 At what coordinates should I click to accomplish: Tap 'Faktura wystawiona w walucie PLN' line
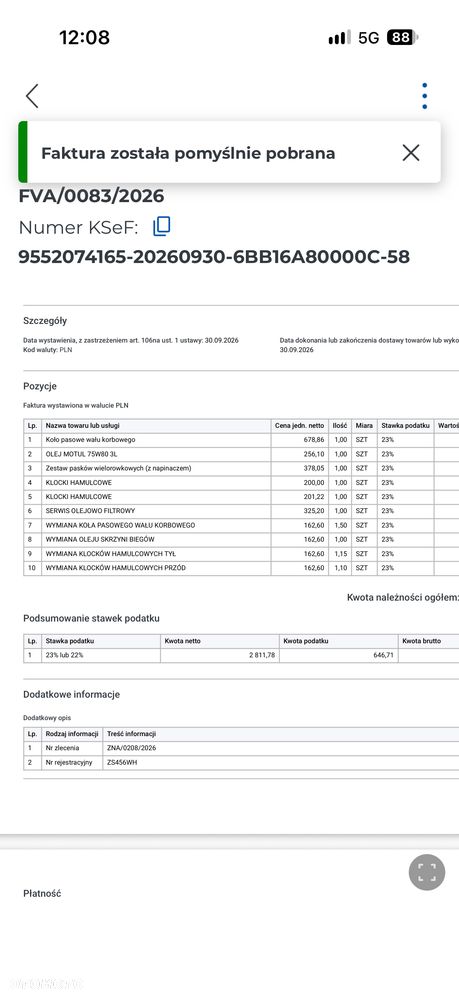tap(76, 405)
